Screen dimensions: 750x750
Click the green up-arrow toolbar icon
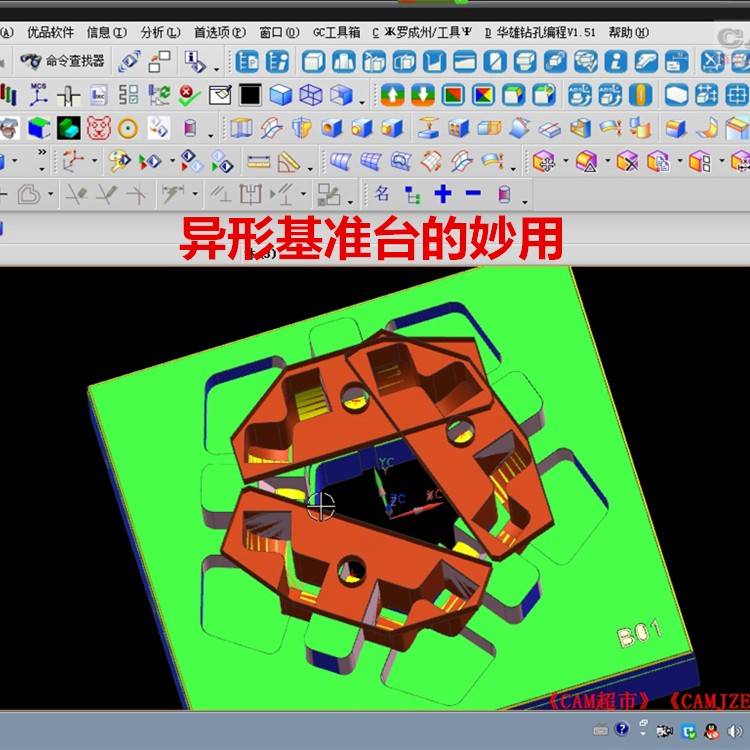[x=392, y=96]
